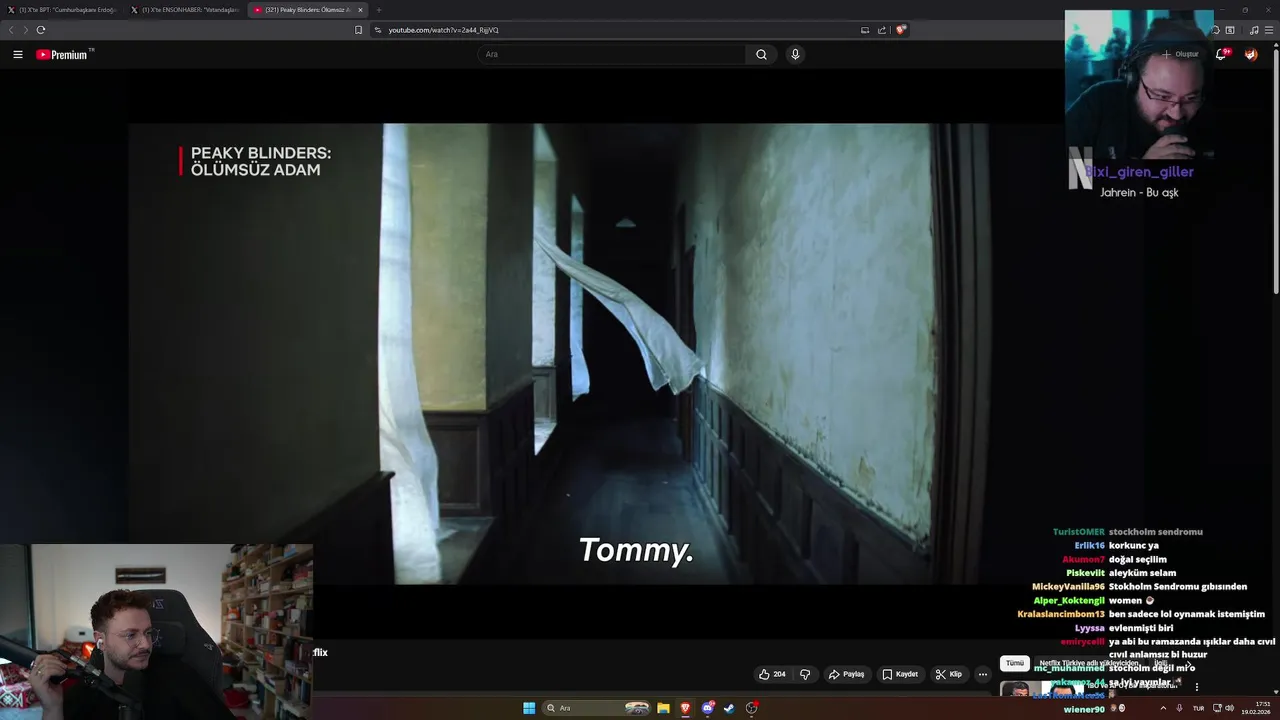Open File Explorer from taskbar
1280x720 pixels.
click(x=663, y=708)
